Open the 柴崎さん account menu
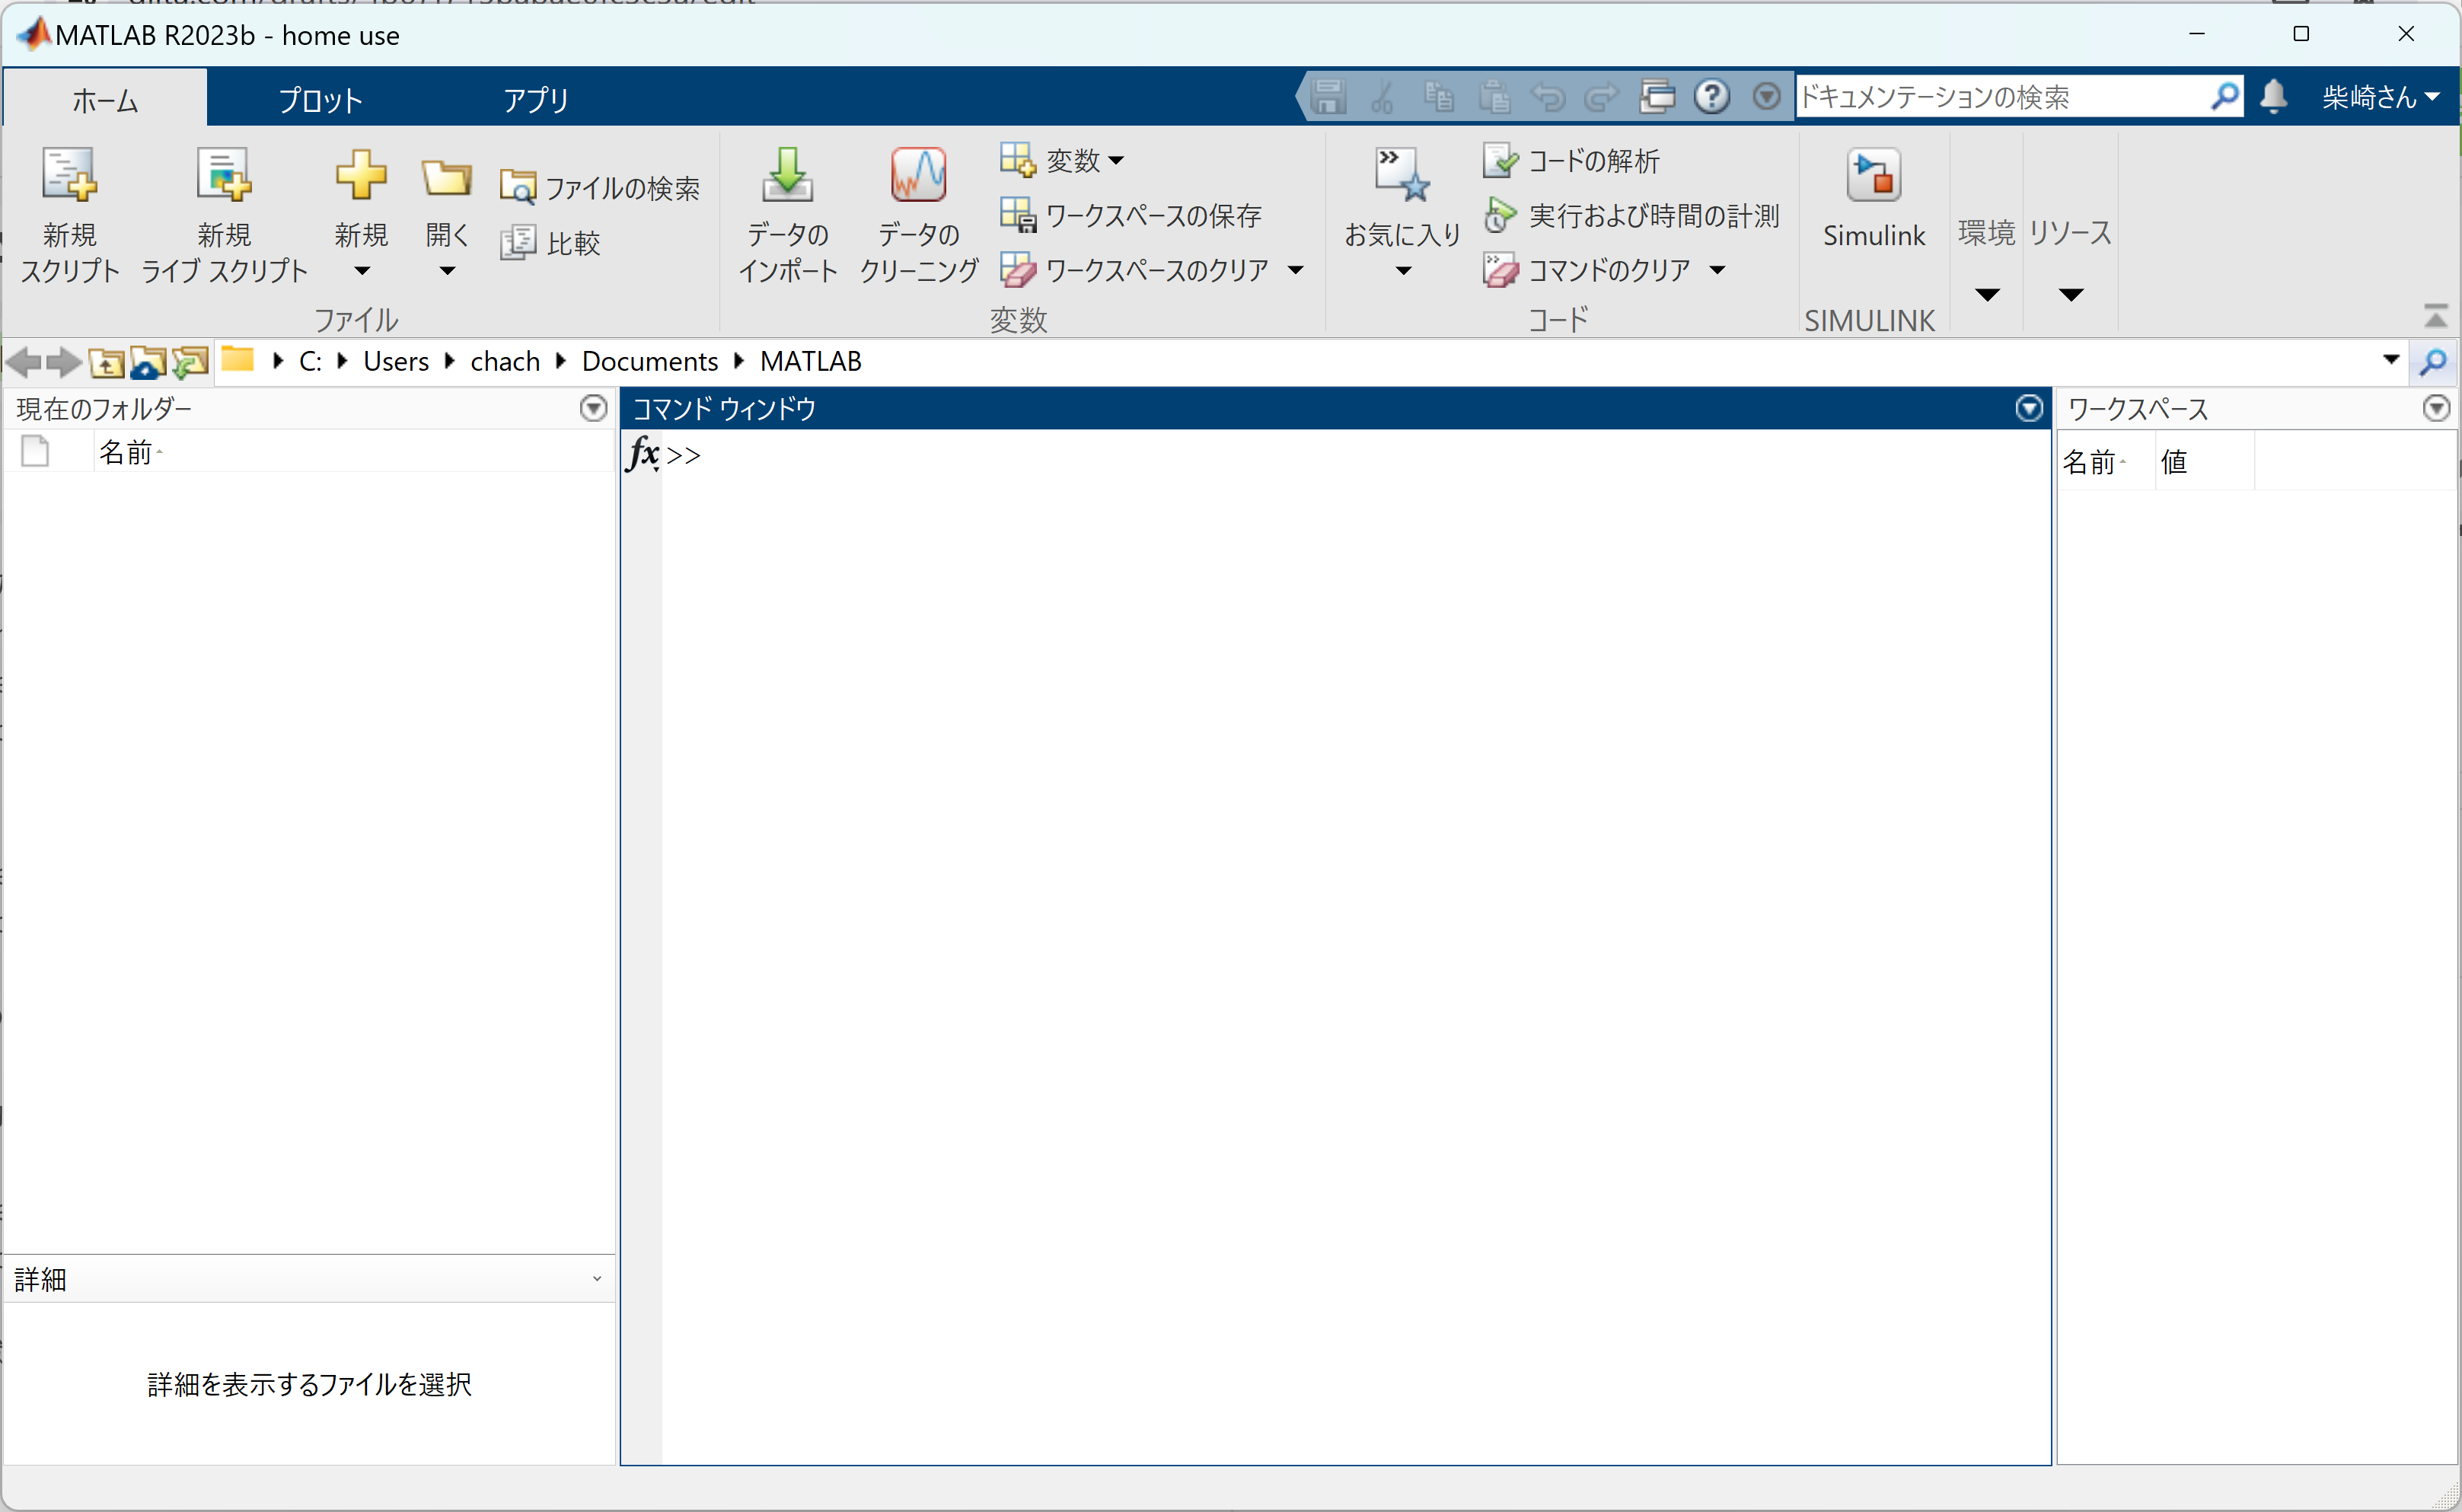 point(2375,96)
